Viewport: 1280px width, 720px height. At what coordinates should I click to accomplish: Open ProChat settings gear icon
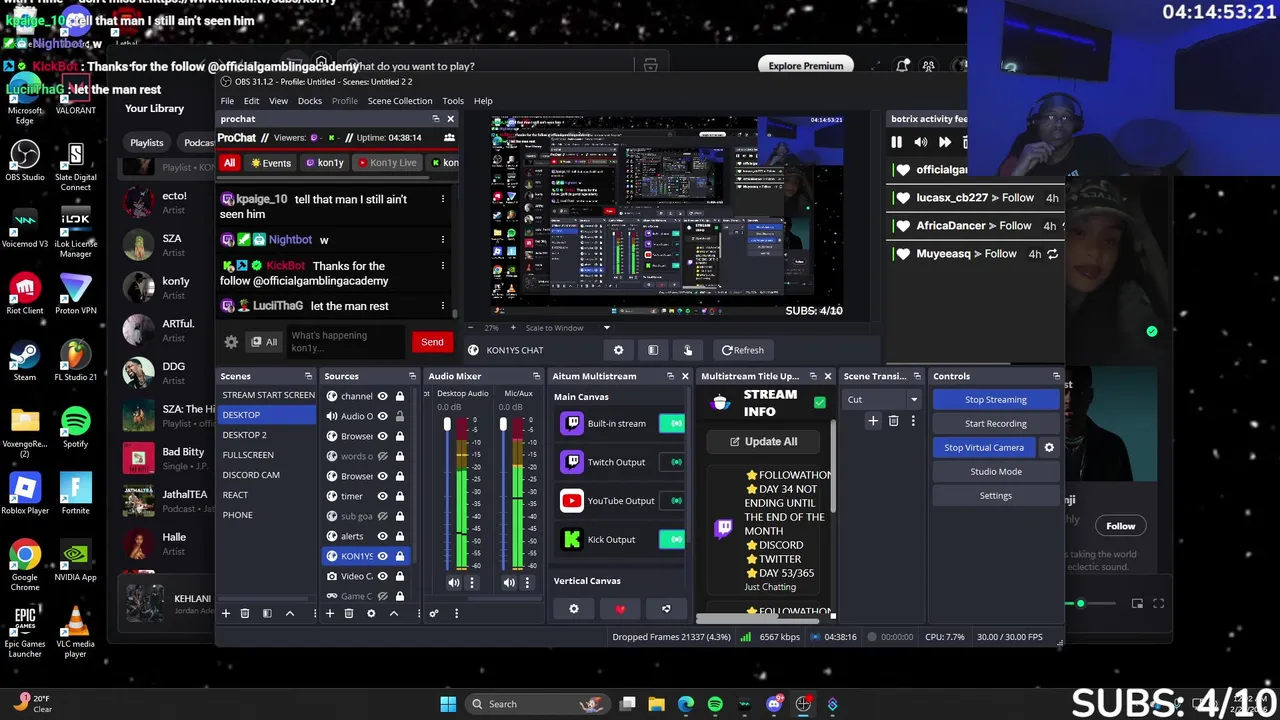click(x=231, y=342)
